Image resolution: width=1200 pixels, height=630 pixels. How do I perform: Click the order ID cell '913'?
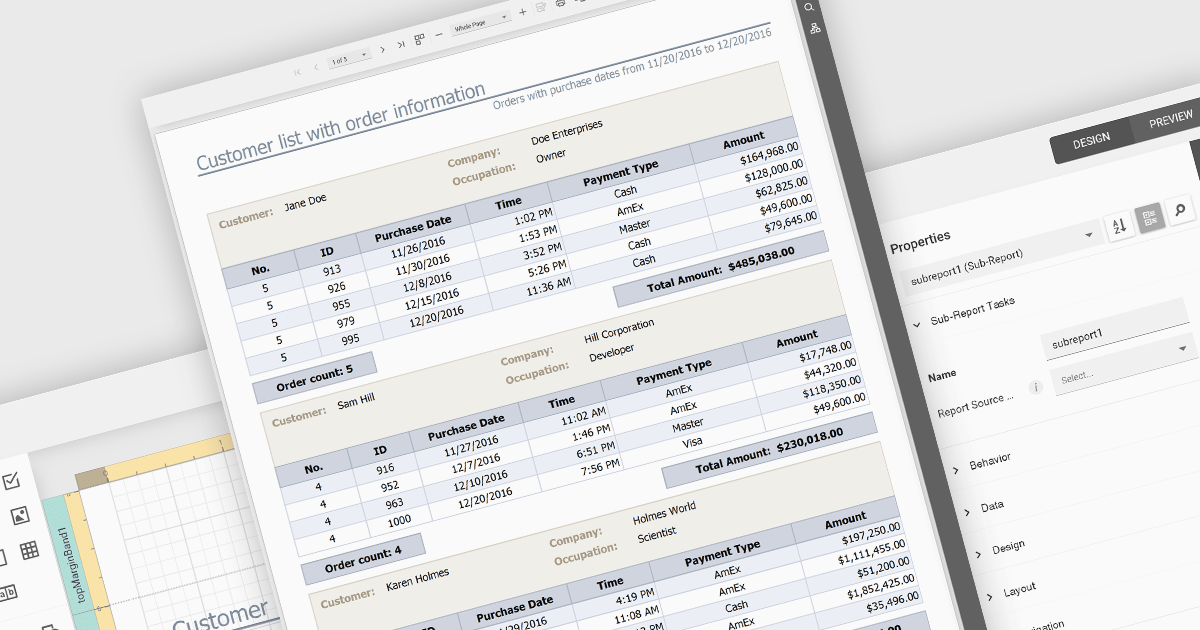(332, 269)
